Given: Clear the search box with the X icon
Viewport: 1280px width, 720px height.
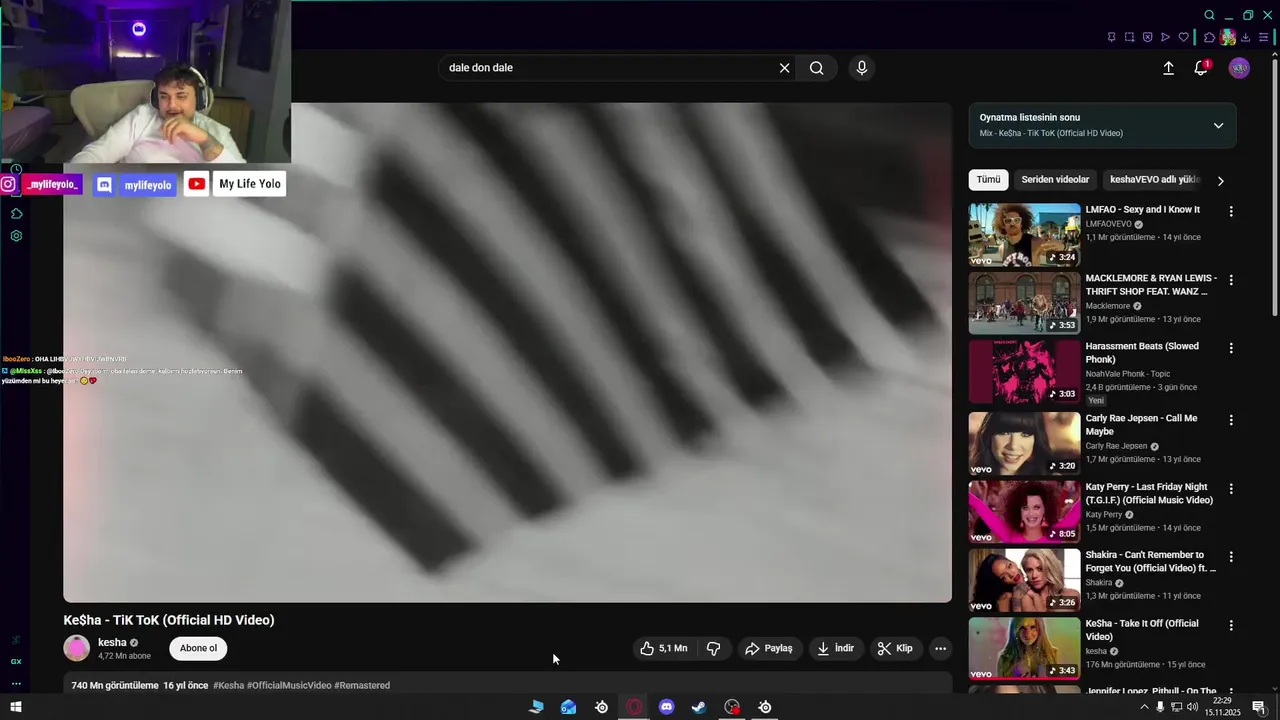Looking at the screenshot, I should coord(785,68).
